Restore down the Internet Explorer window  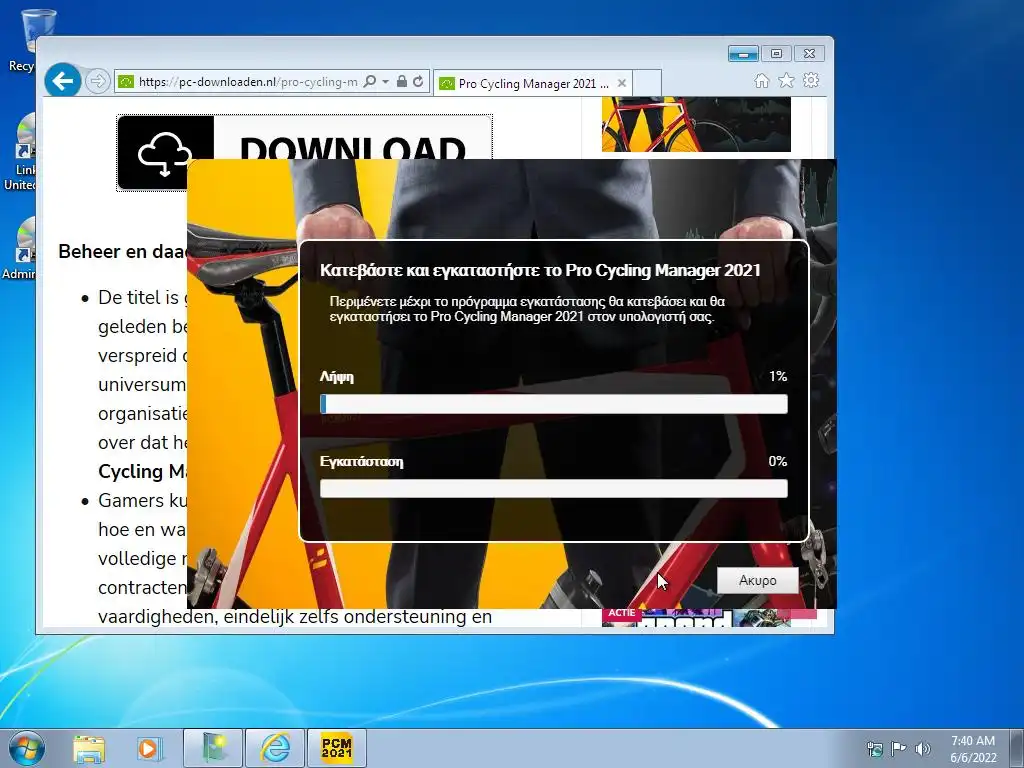click(x=776, y=54)
